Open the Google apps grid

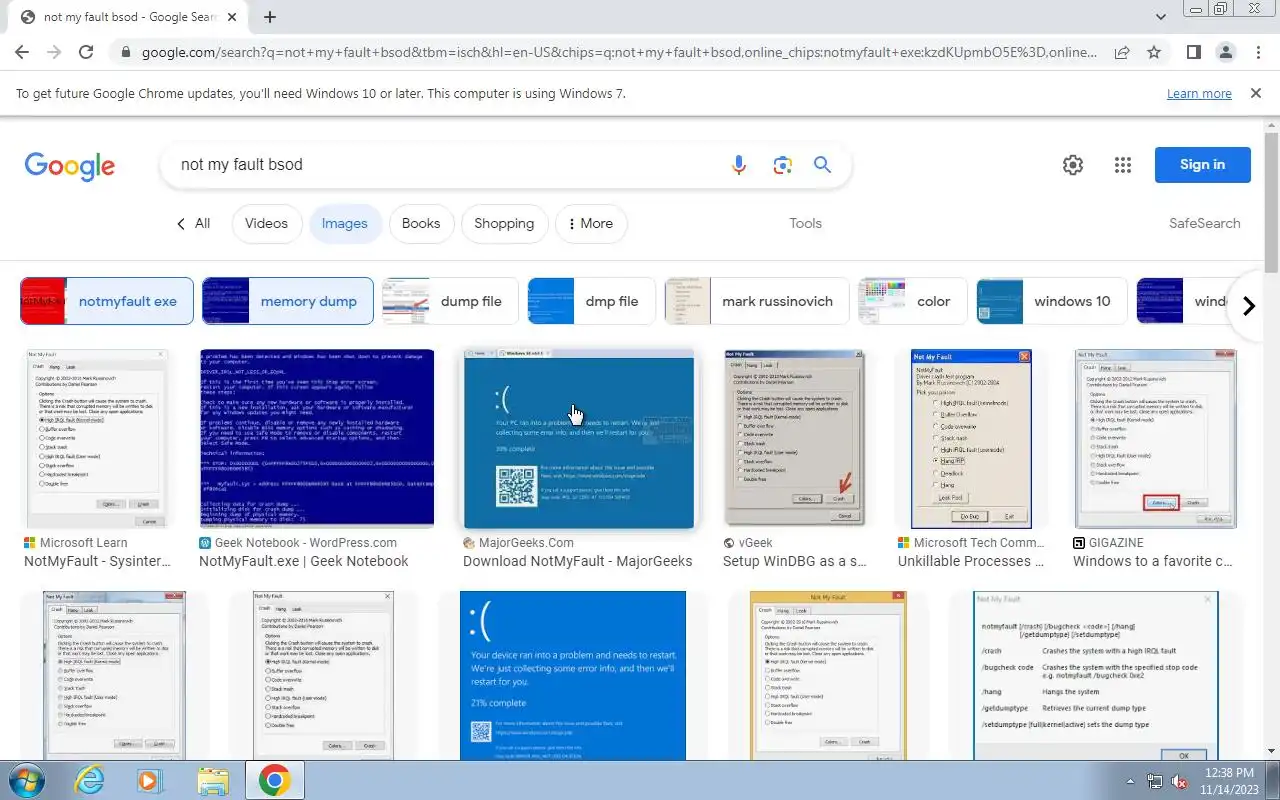(x=1123, y=165)
